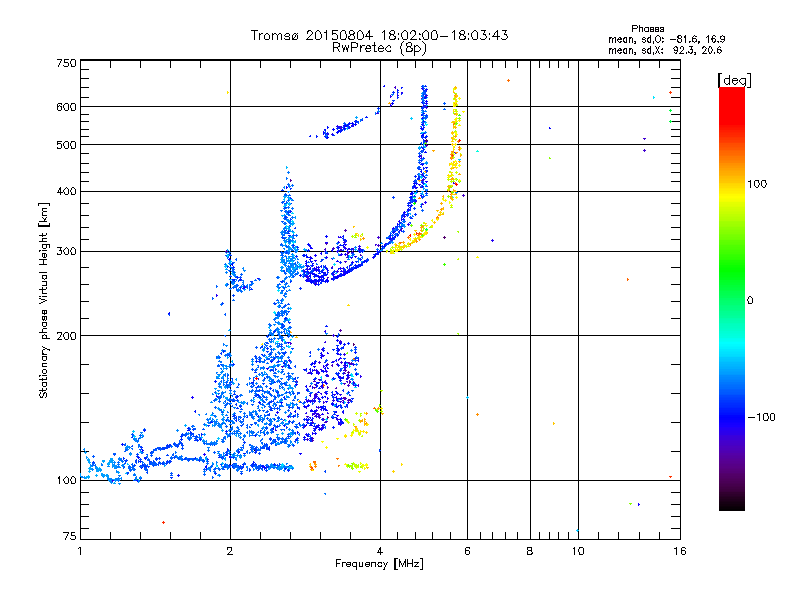800x600 pixels.
Task: Click the x-axis tick label '6'
Action: 467,551
